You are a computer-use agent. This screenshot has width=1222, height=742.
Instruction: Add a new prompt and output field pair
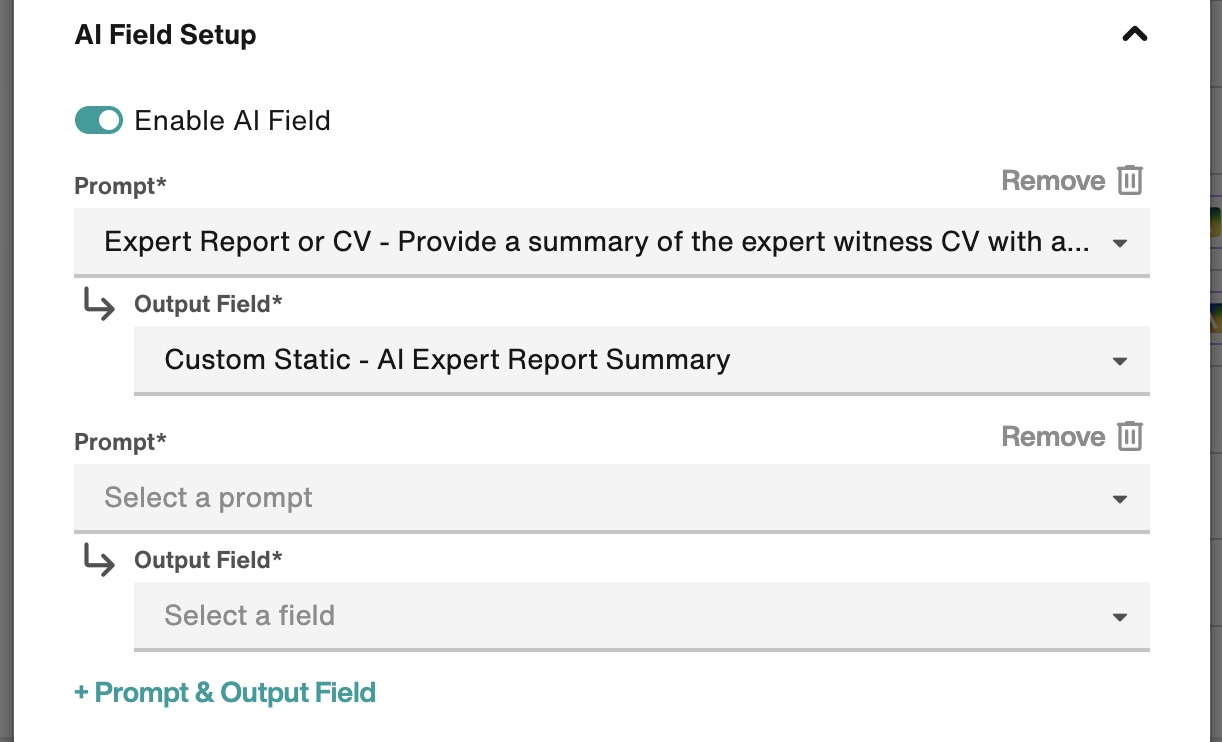224,692
